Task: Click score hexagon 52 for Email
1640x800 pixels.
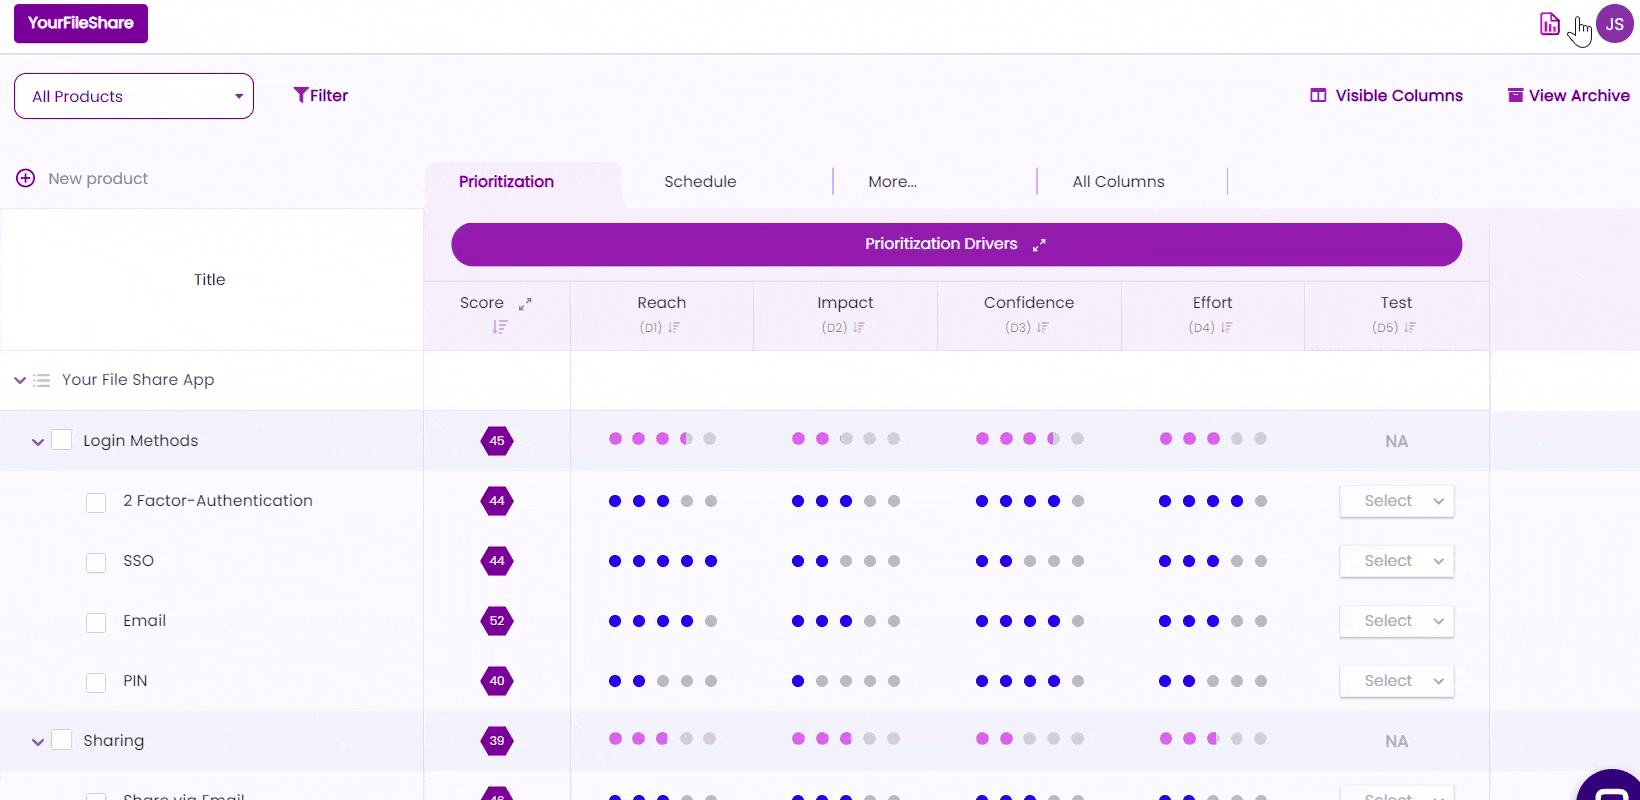Action: coord(497,621)
